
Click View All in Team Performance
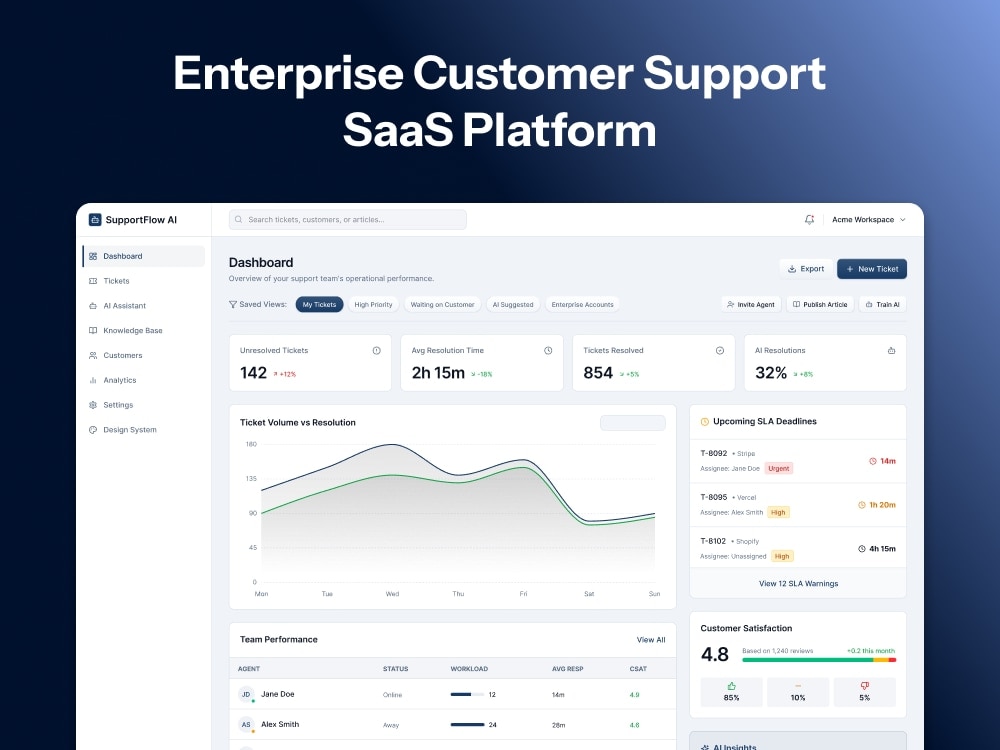(651, 640)
